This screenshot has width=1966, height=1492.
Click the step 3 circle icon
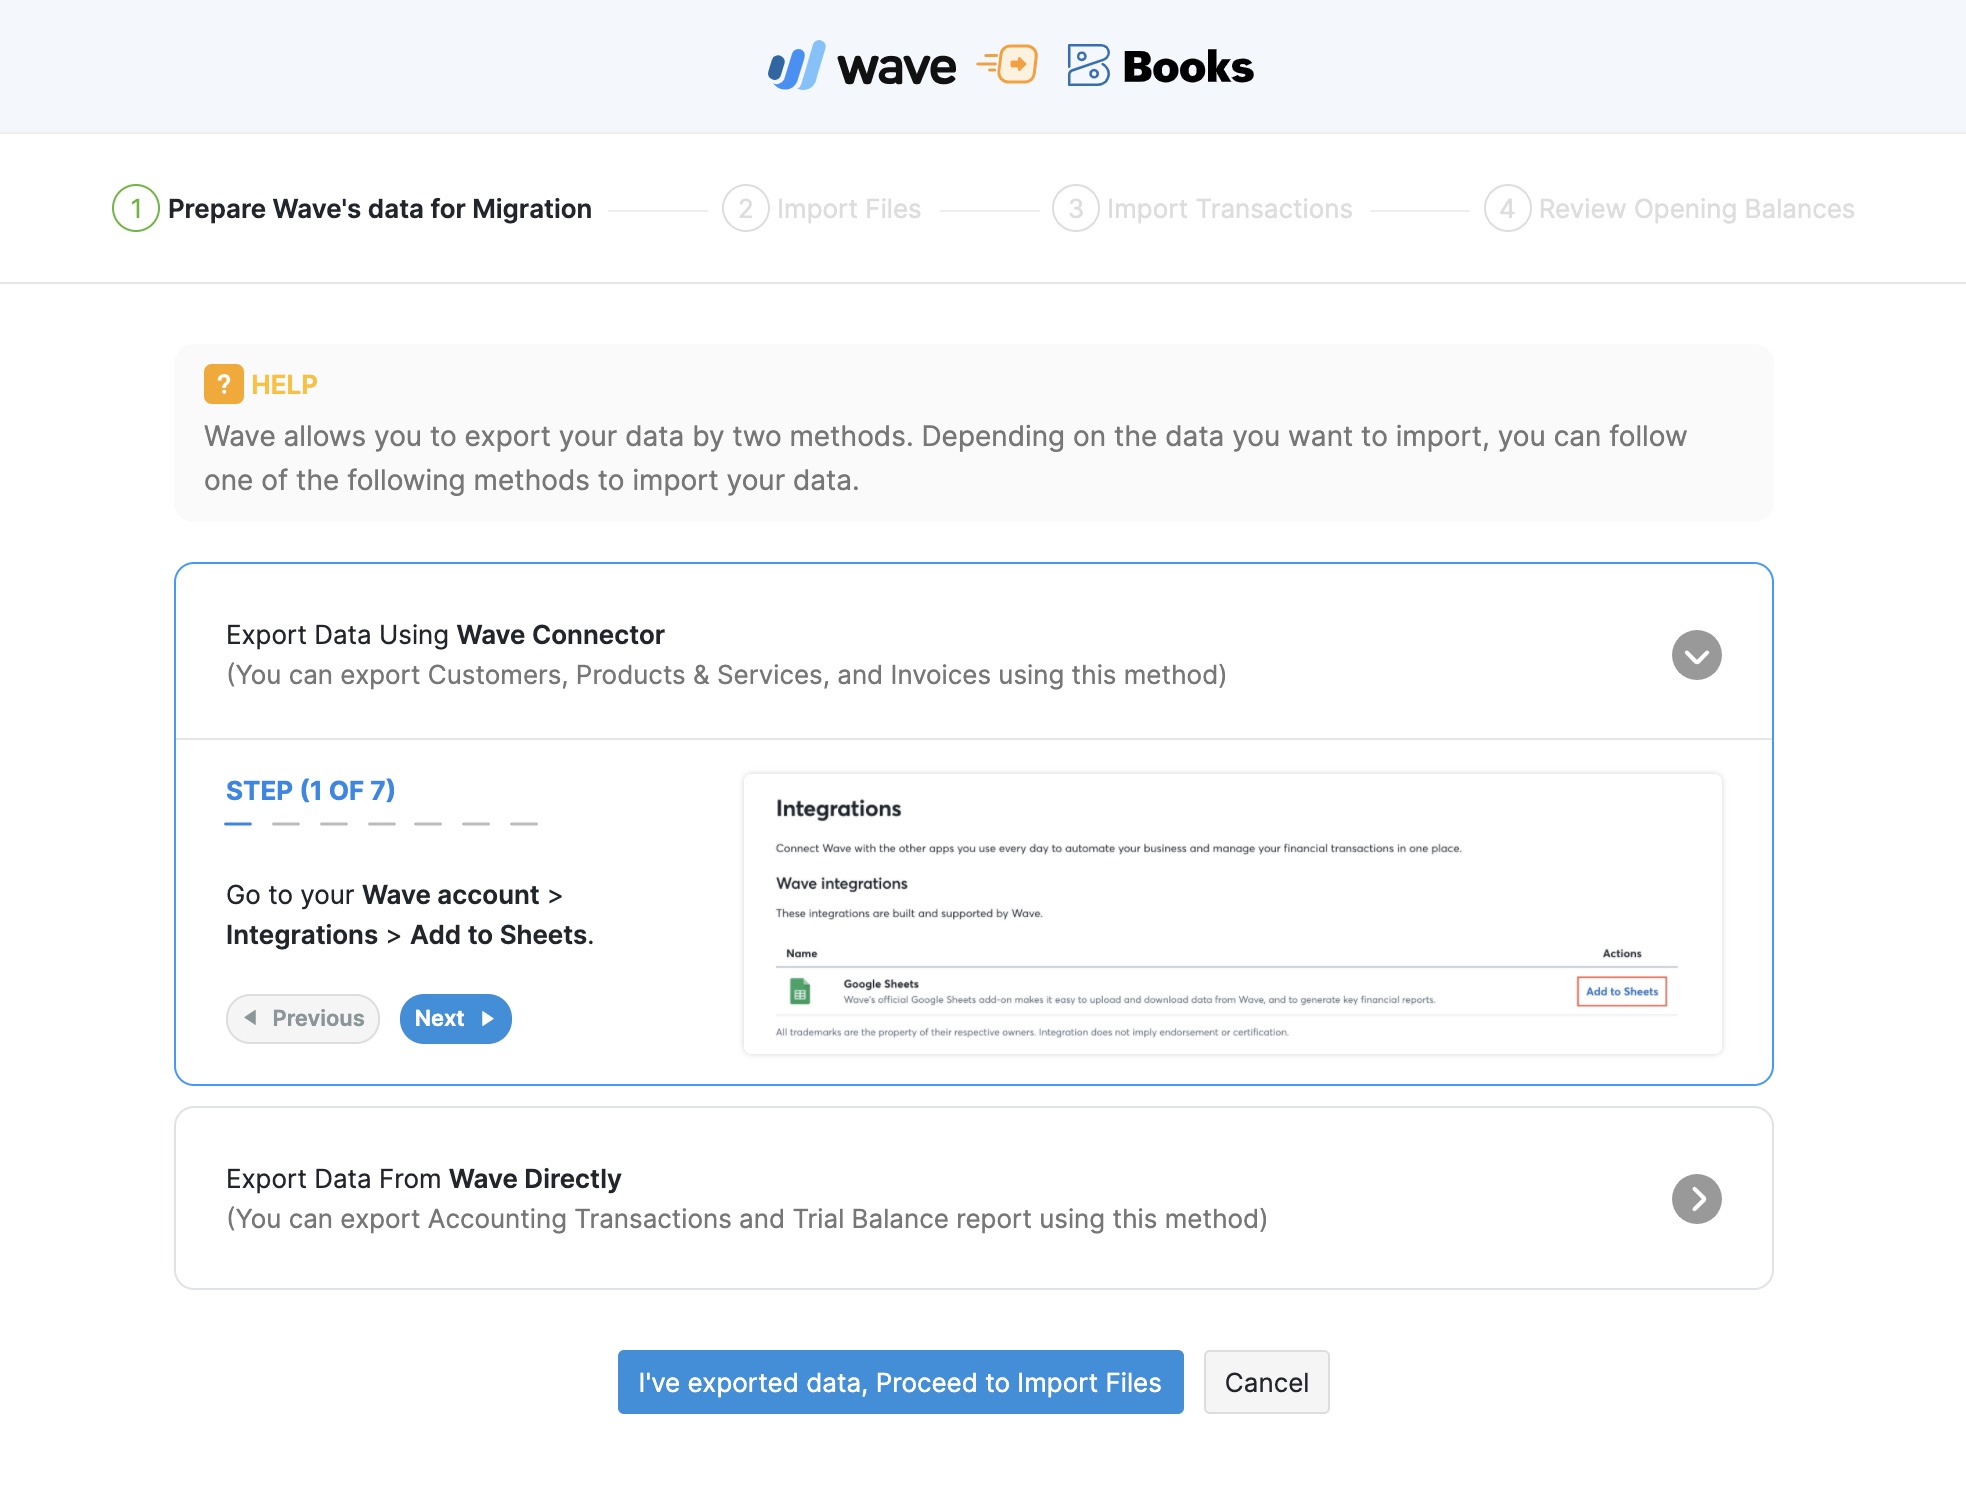(x=1075, y=208)
